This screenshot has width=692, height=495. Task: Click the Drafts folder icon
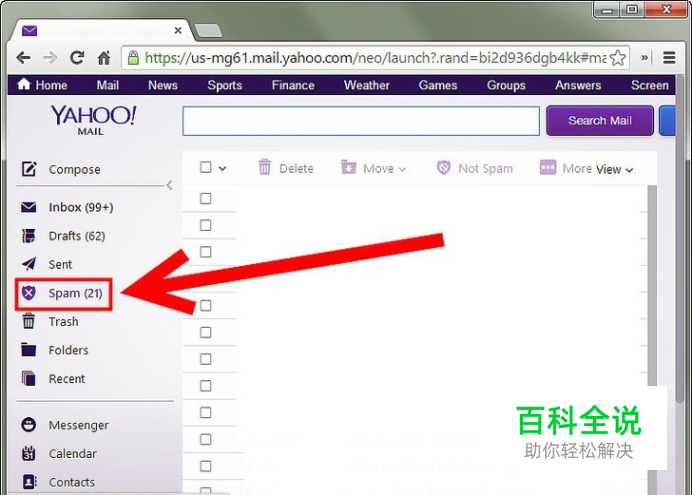pyautogui.click(x=29, y=236)
